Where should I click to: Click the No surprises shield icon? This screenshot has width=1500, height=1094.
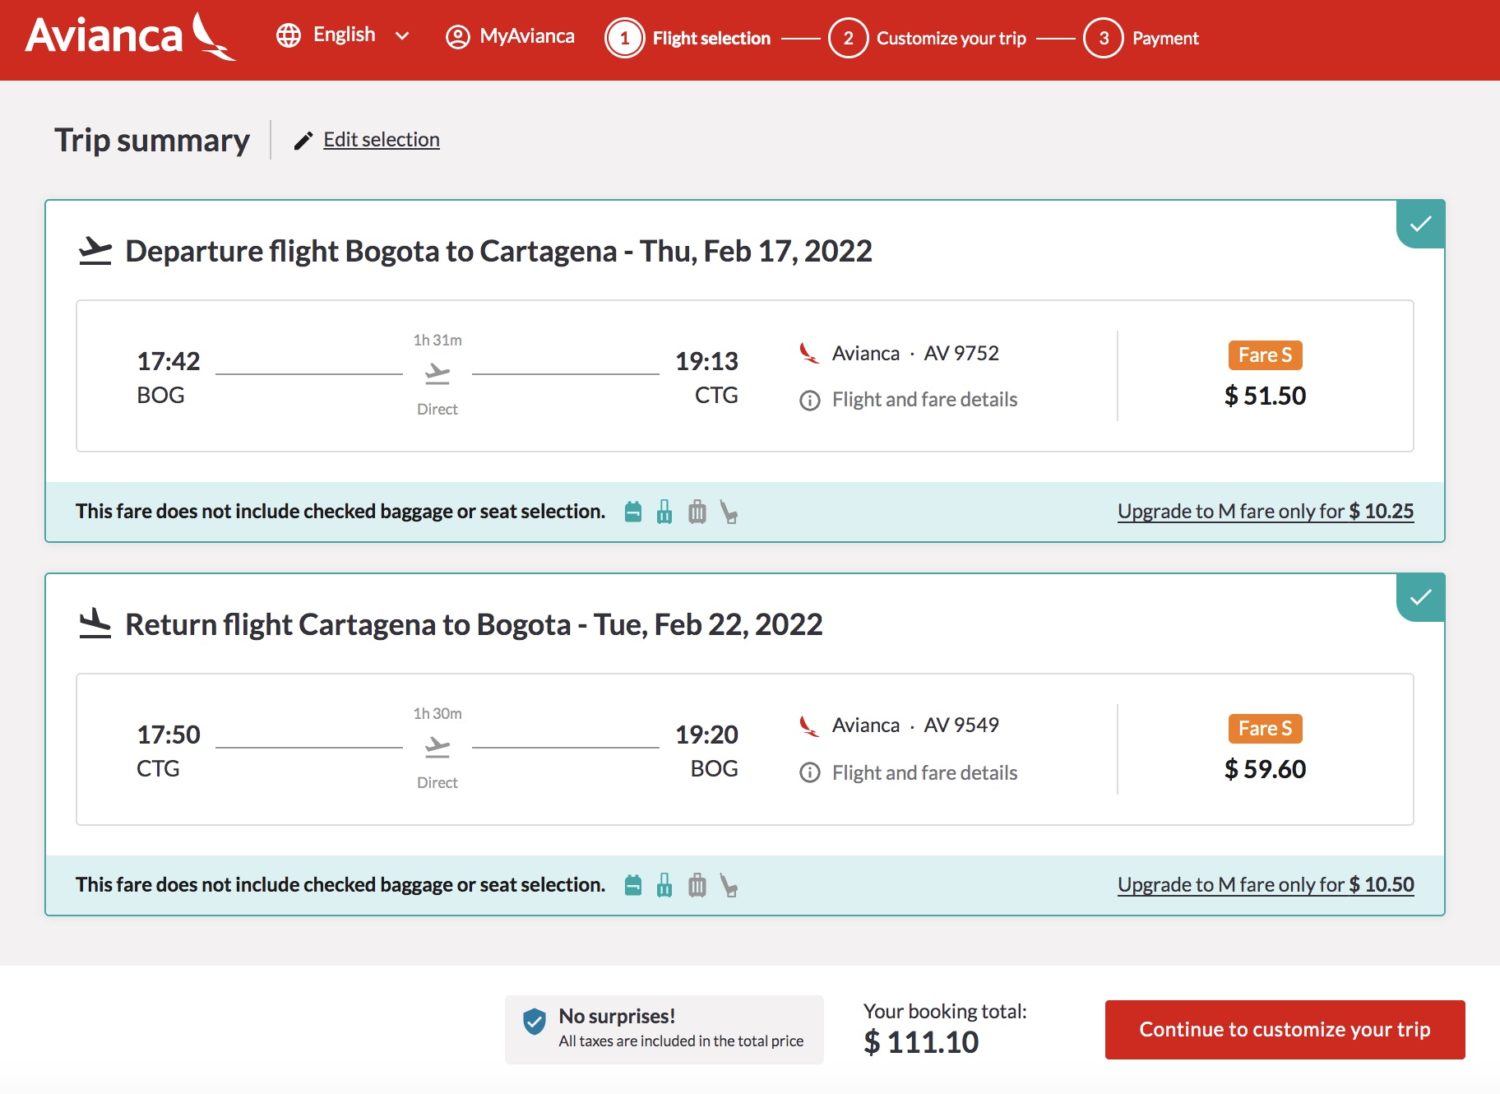pyautogui.click(x=534, y=1021)
